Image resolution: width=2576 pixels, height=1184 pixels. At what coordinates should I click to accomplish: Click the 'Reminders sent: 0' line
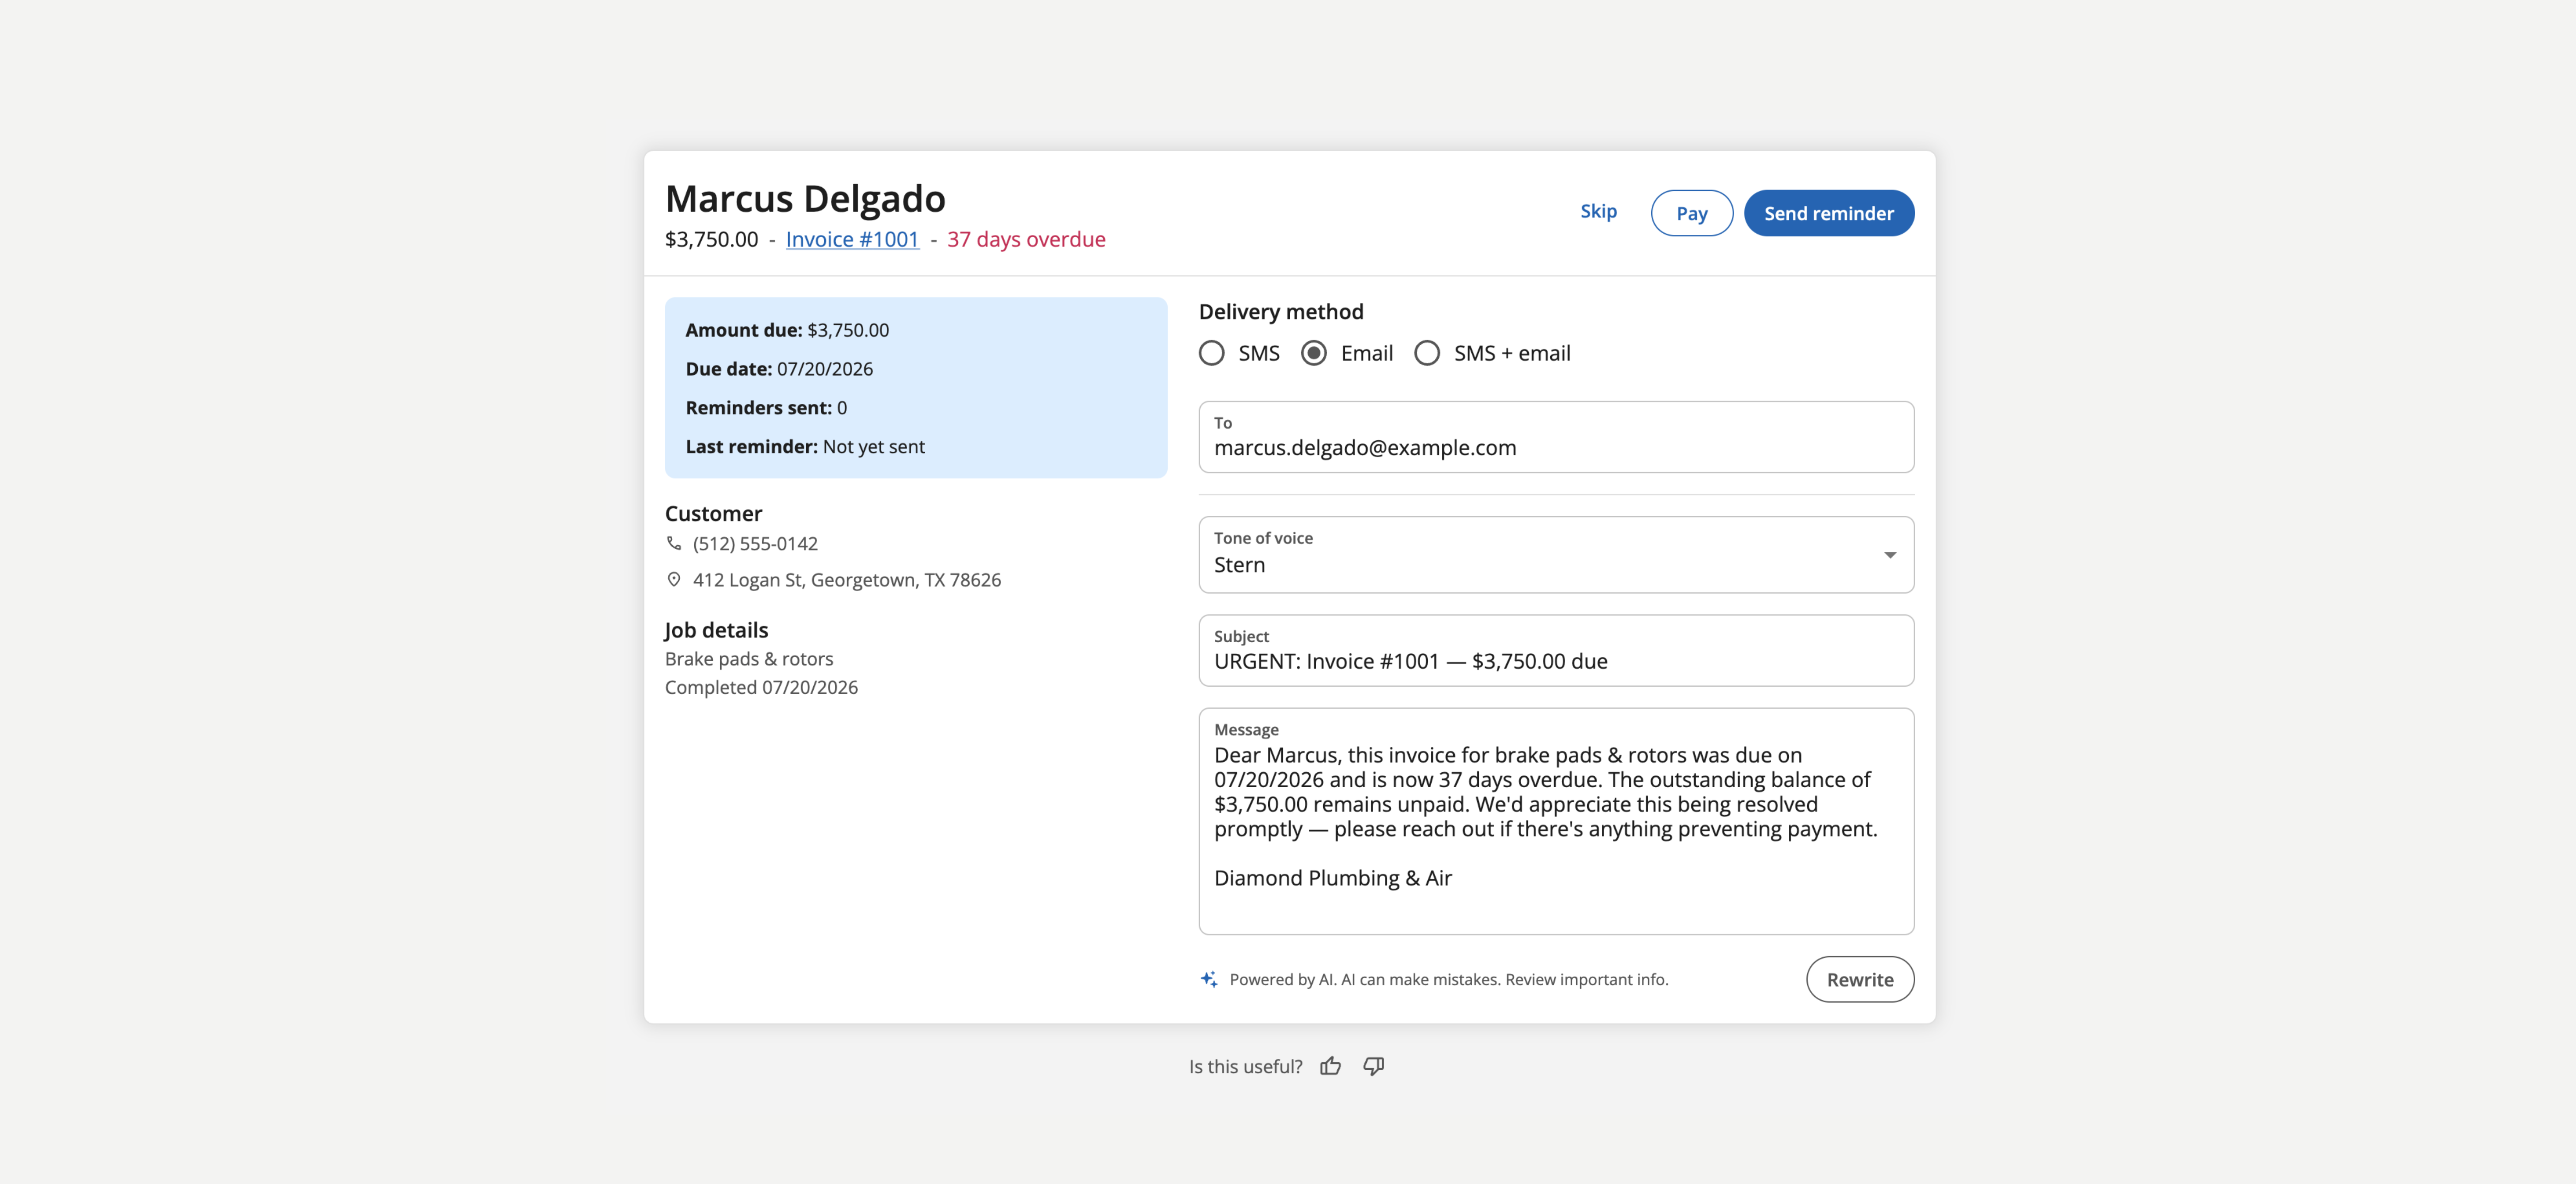[x=766, y=408]
